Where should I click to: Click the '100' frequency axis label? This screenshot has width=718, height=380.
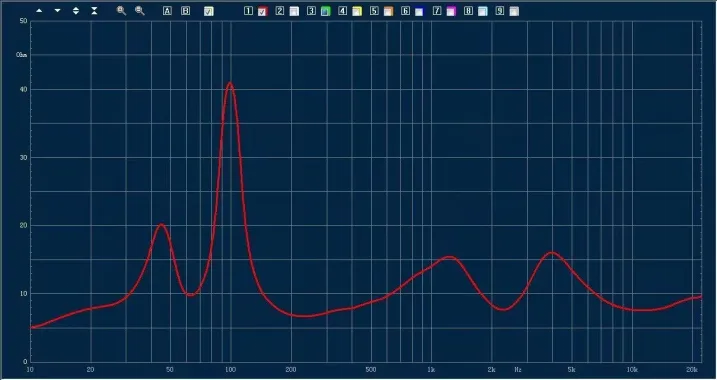pyautogui.click(x=230, y=369)
